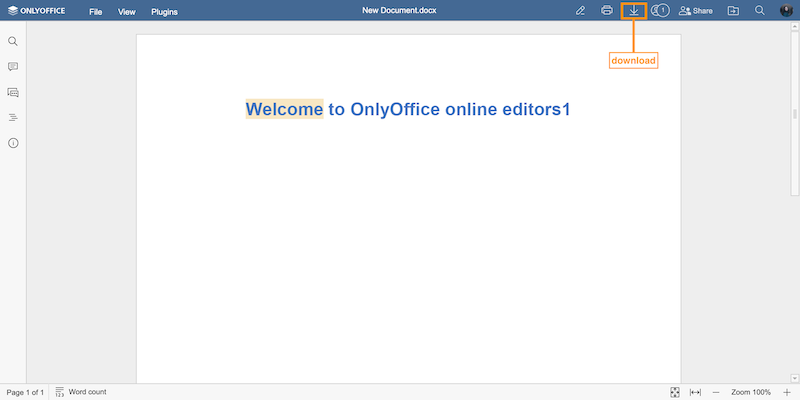Open the About info icon in sidebar
The image size is (800, 400).
pos(13,143)
